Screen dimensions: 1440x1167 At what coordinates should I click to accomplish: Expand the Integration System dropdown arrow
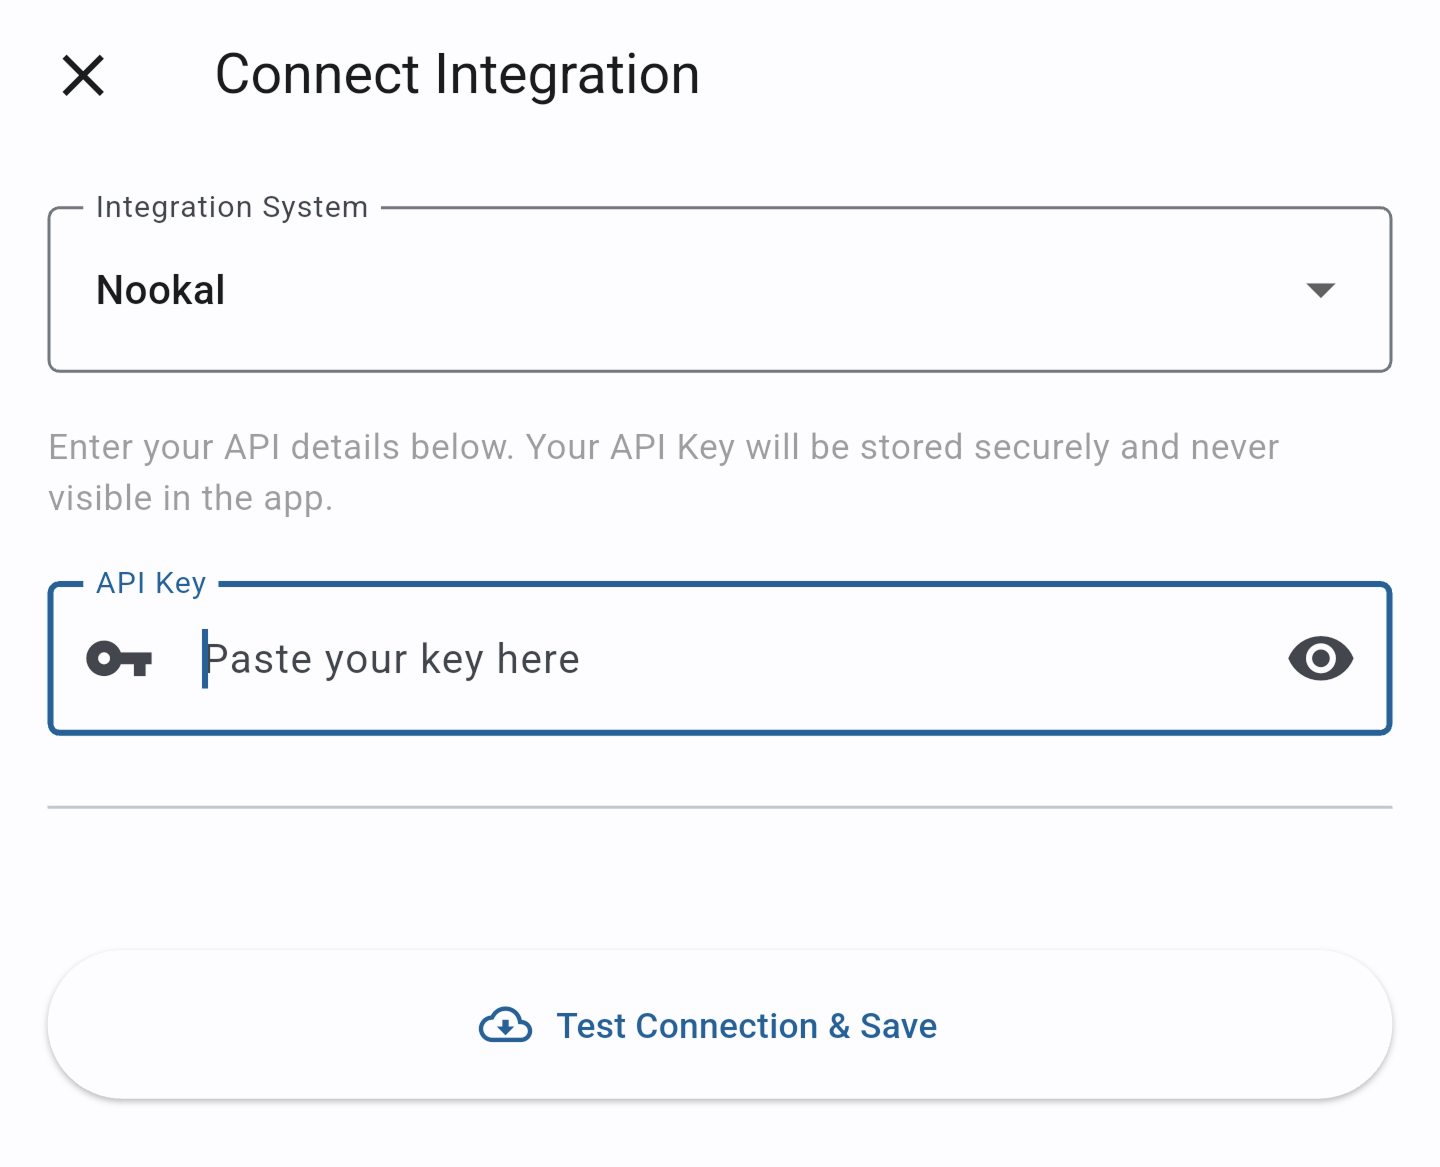pos(1320,290)
